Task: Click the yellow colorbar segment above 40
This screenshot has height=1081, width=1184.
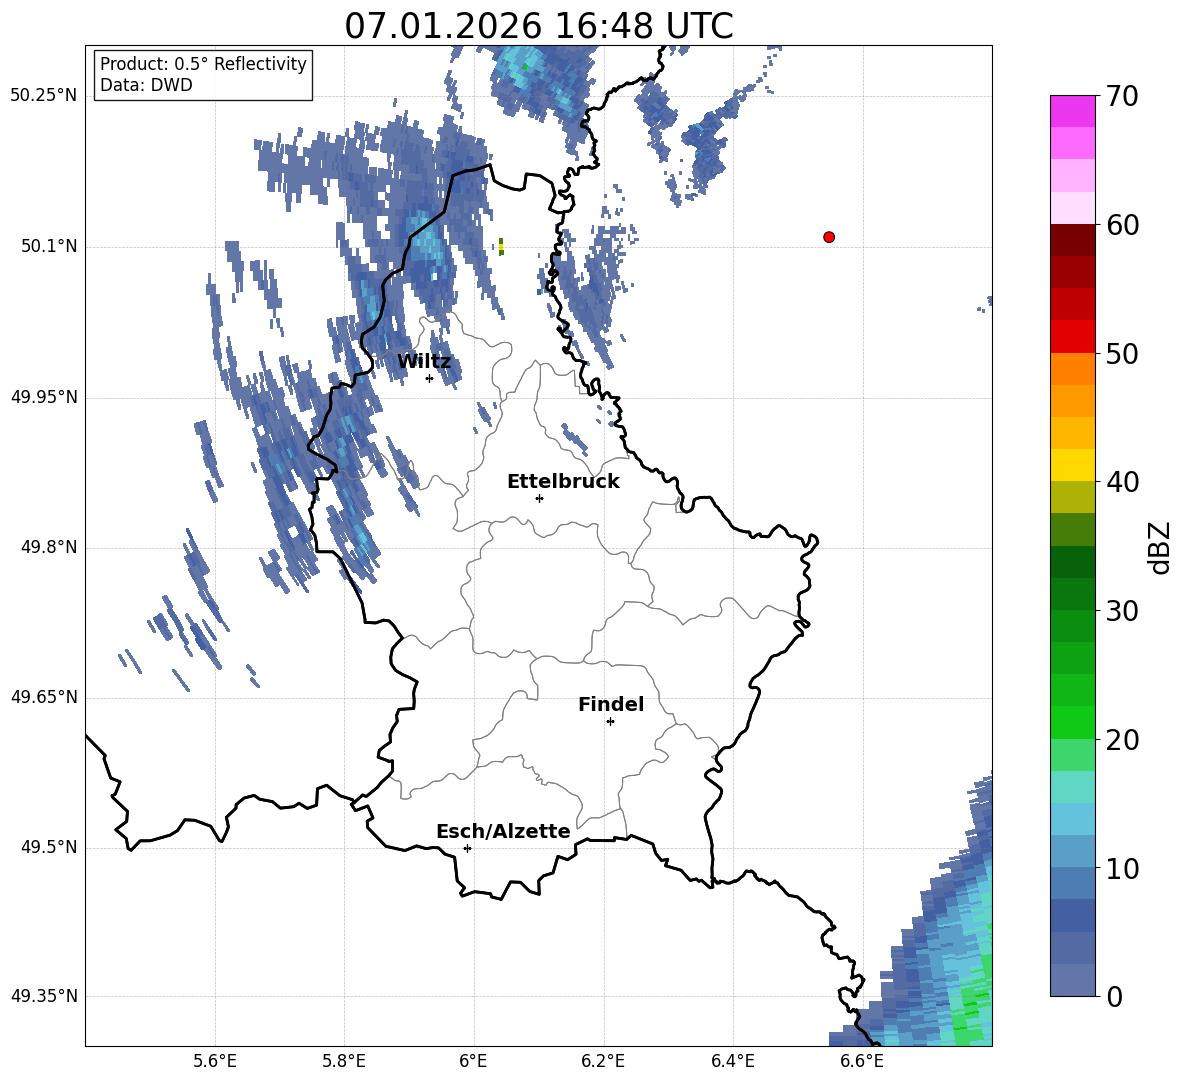Action: click(1072, 465)
